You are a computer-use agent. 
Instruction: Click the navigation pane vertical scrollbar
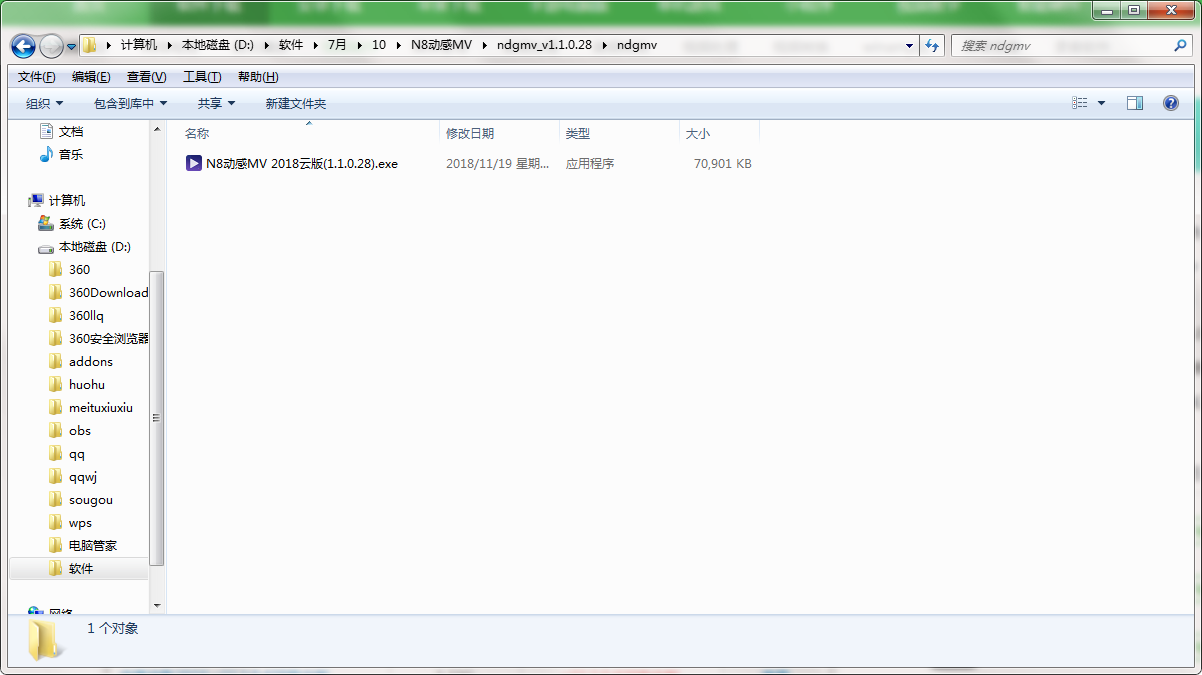point(156,420)
